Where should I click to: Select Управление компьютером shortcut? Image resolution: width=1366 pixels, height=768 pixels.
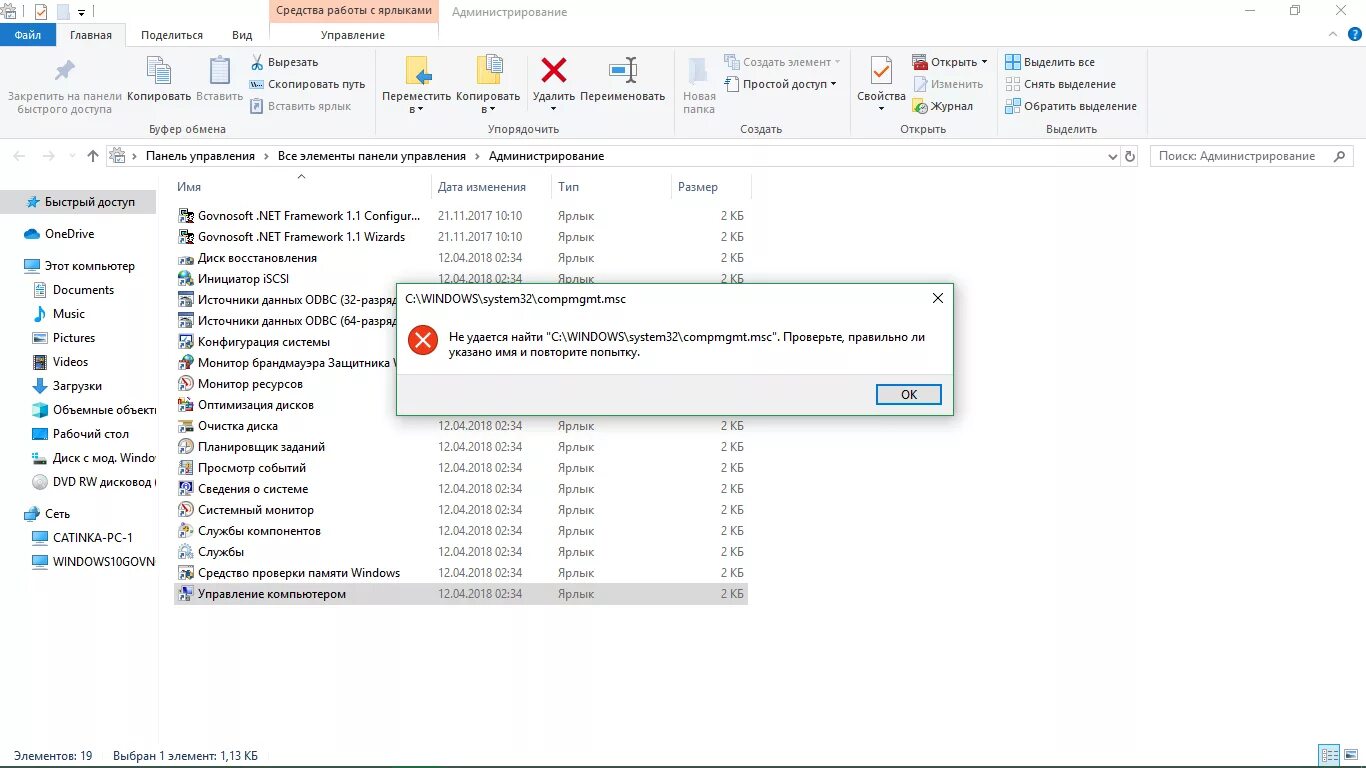click(461, 594)
